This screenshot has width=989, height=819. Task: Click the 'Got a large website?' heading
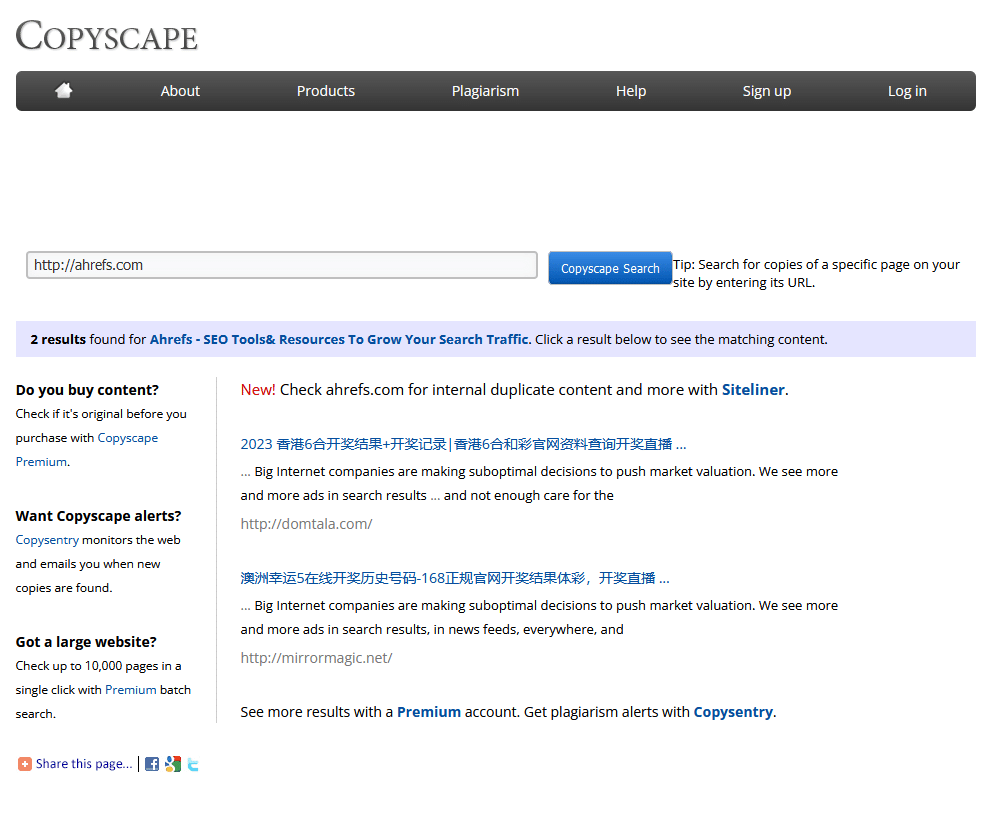point(86,642)
